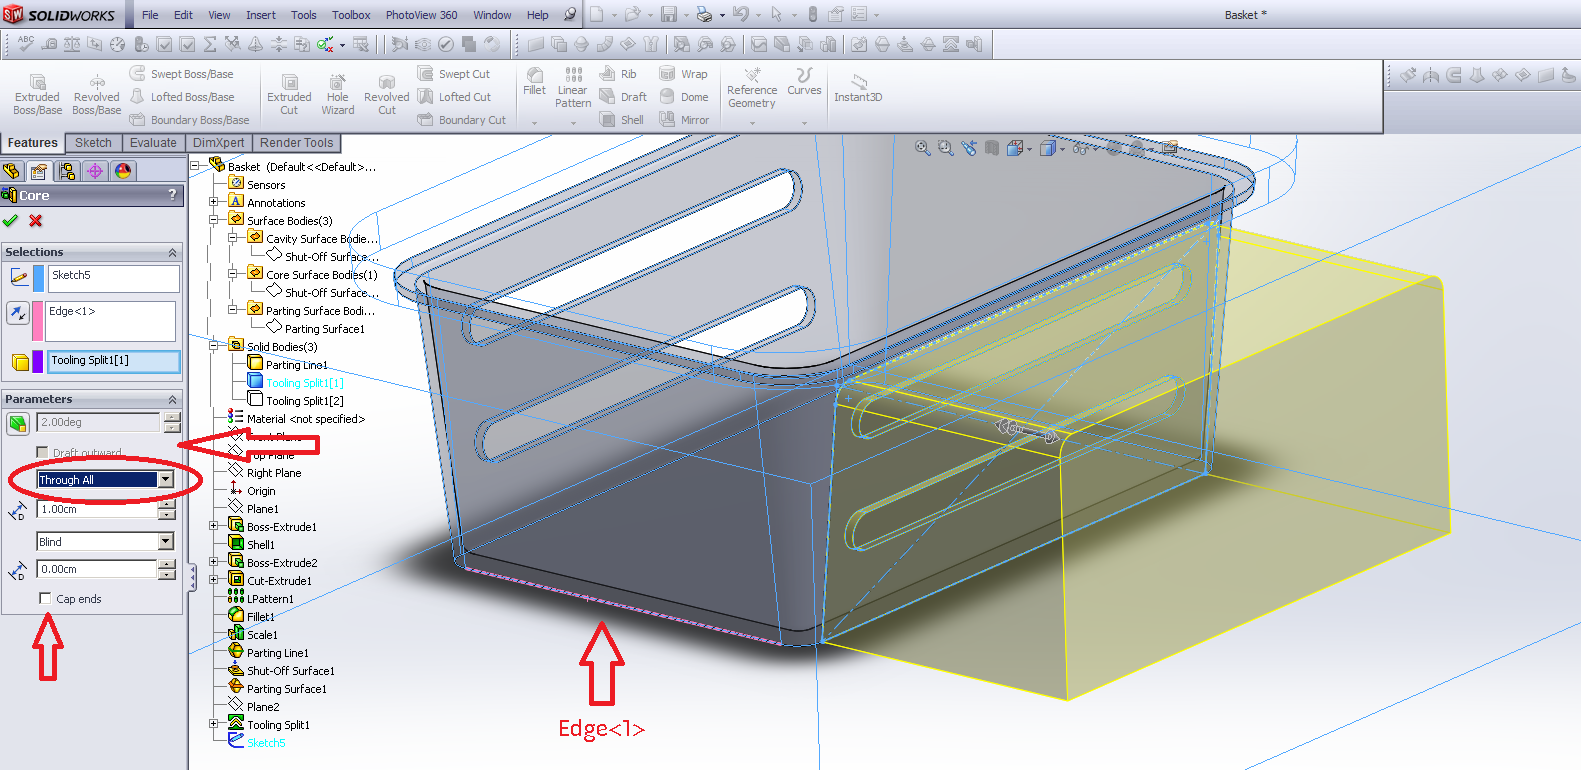Image resolution: width=1581 pixels, height=770 pixels.
Task: Click the Lofted Boss/Base tool
Action: [x=182, y=97]
